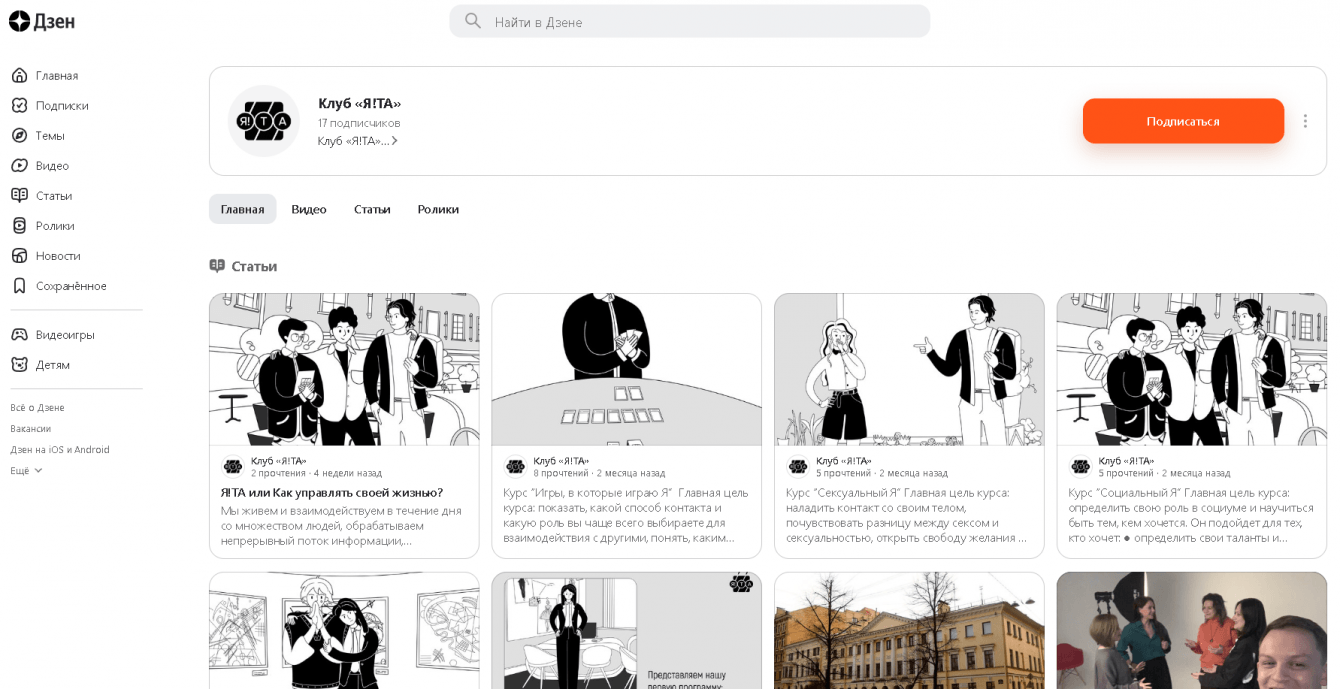Open Темы in the left sidebar
This screenshot has width=1340, height=689.
click(50, 135)
